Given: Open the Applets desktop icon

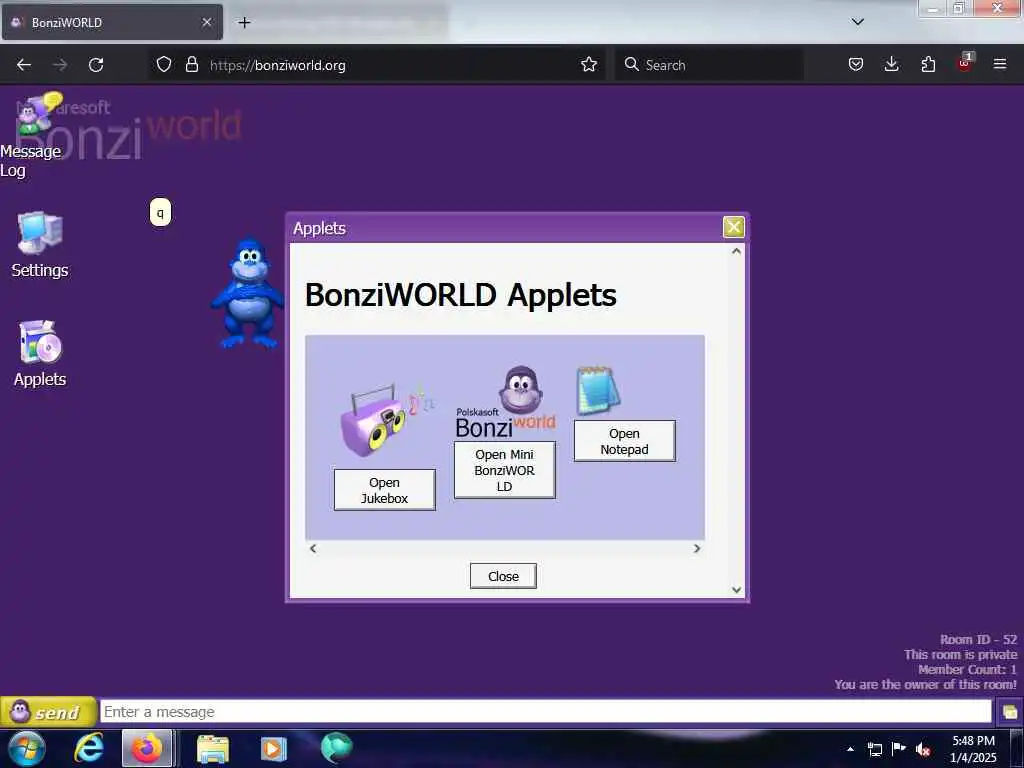Looking at the screenshot, I should (x=40, y=353).
